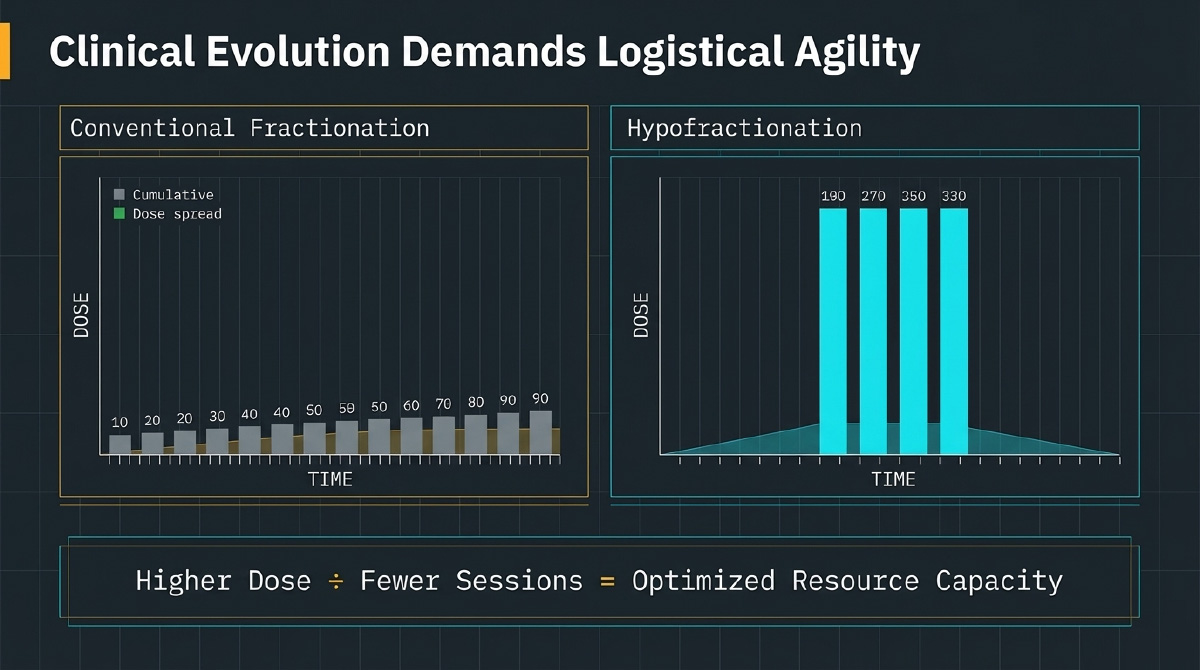Click the gray bar labeled 10
This screenshot has width=1200, height=670.
point(120,444)
